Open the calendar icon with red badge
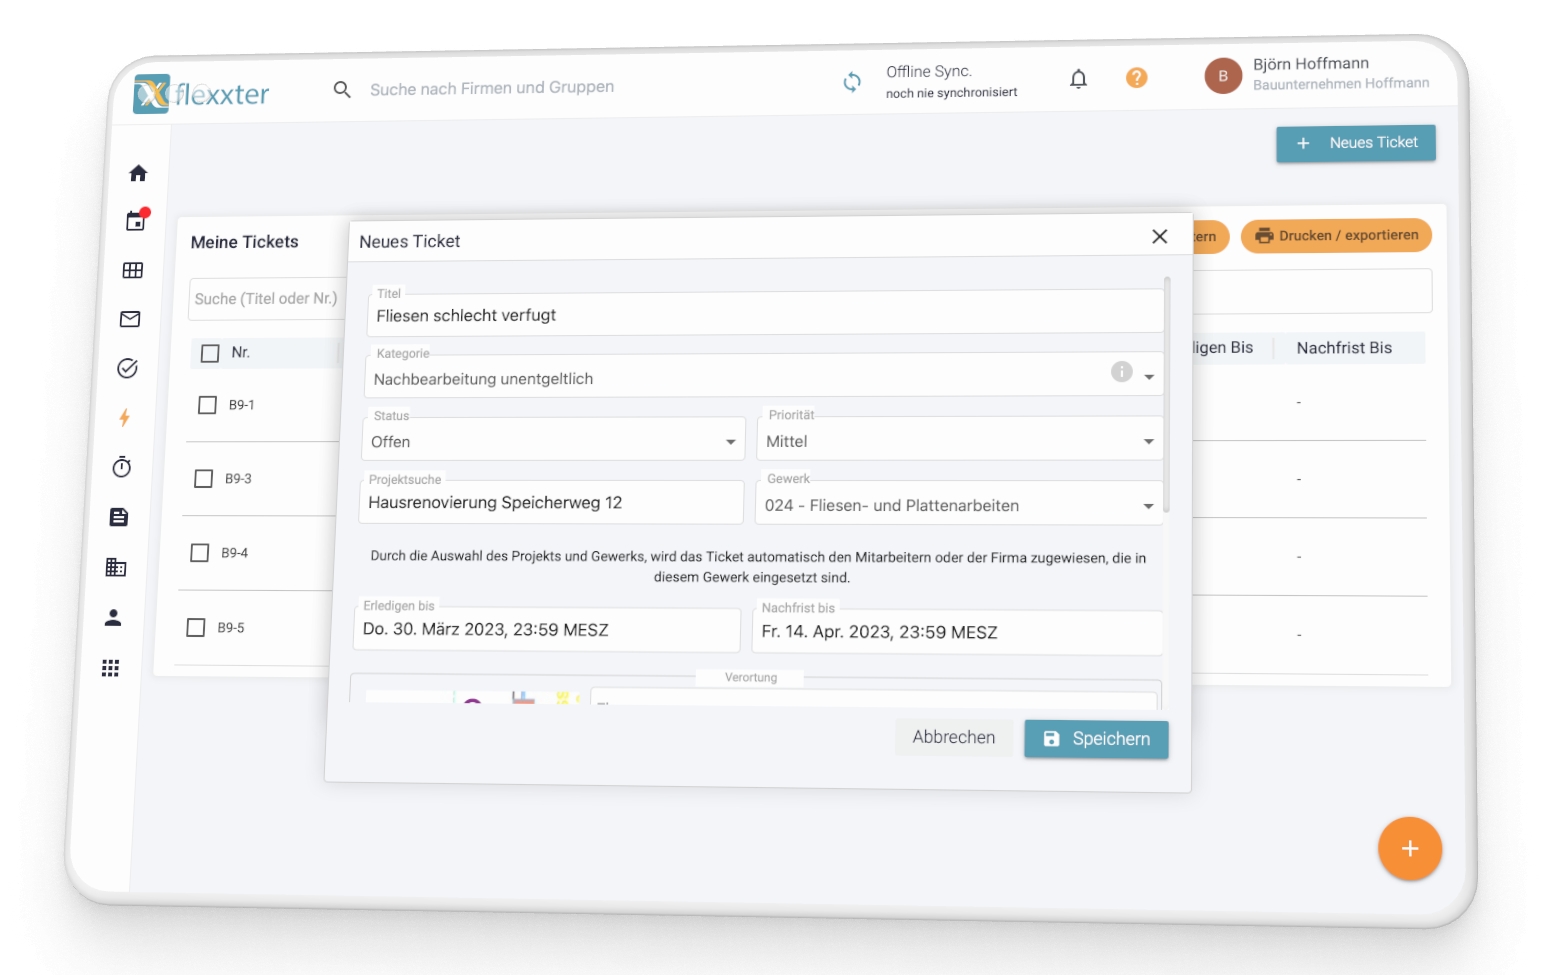Image resolution: width=1544 pixels, height=975 pixels. pyautogui.click(x=137, y=220)
